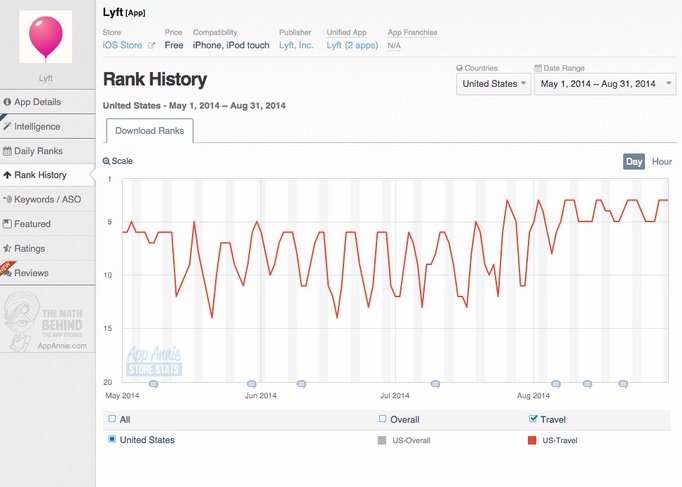
Task: Click the Keywords / ASO sidebar icon
Action: tap(7, 200)
